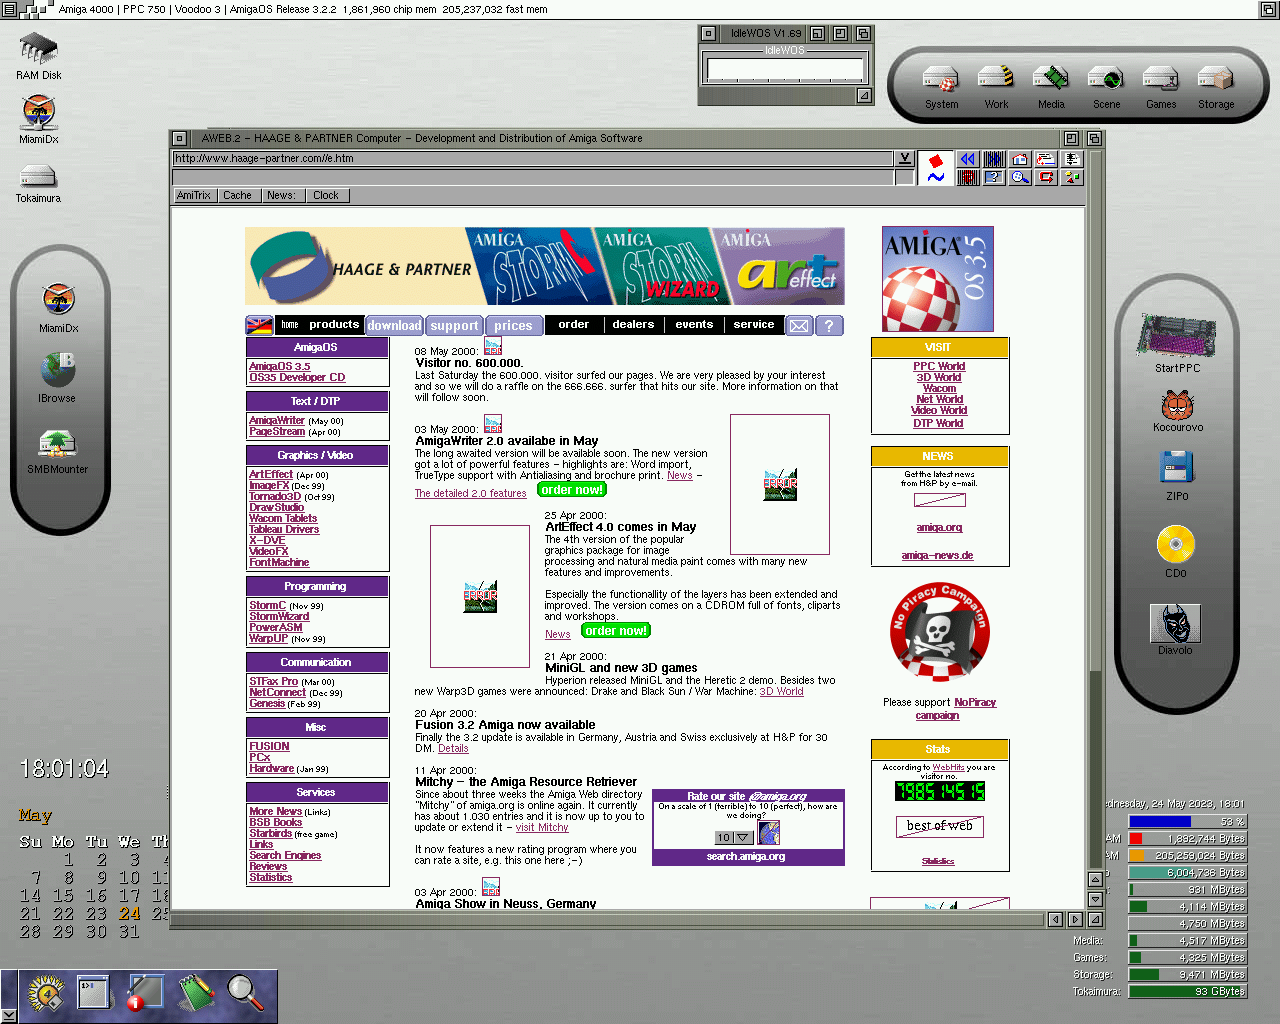Click the Cache button in the link bar
The width and height of the screenshot is (1280, 1024).
[238, 195]
